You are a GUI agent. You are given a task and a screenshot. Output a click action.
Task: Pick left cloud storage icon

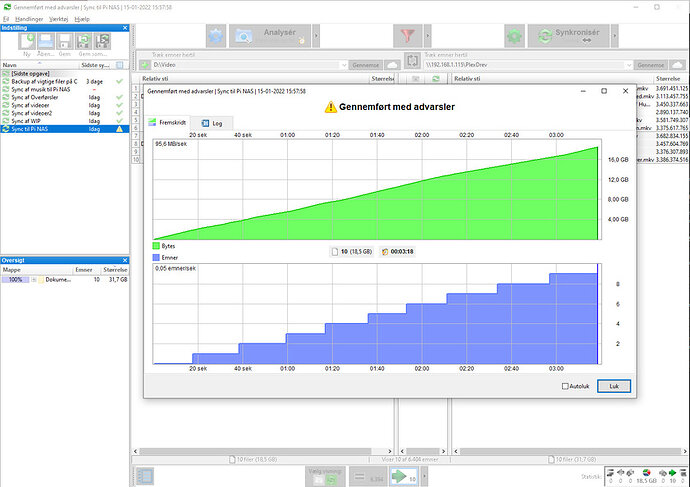(392, 65)
